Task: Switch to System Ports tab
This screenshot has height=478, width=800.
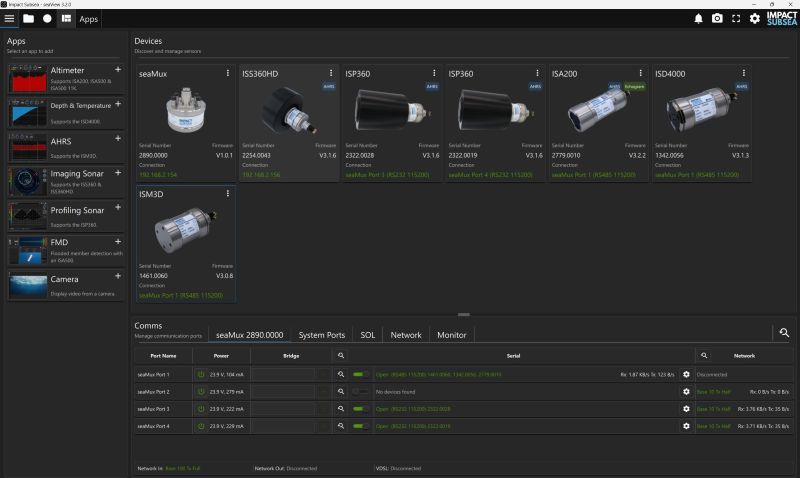Action: click(x=322, y=335)
